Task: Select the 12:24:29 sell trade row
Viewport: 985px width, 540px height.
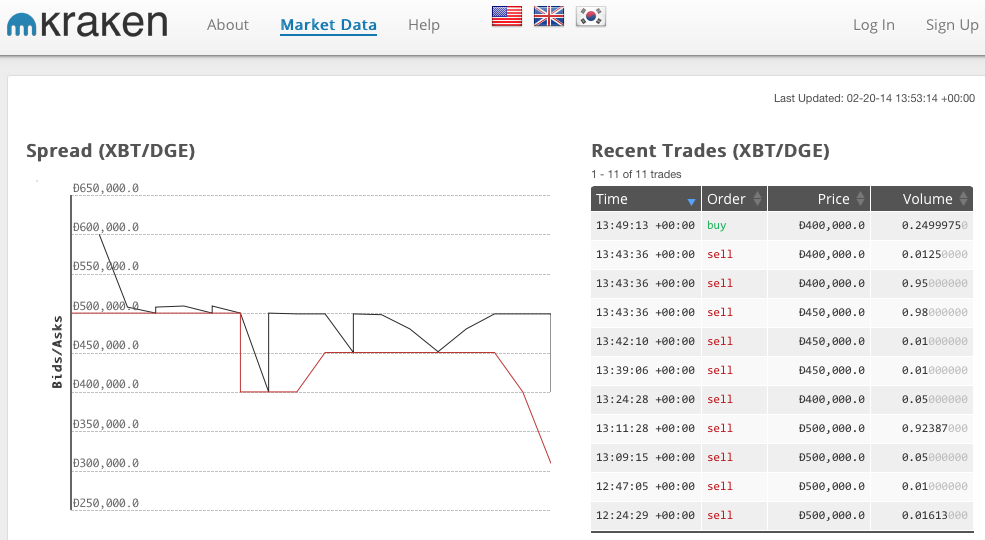Action: point(781,516)
